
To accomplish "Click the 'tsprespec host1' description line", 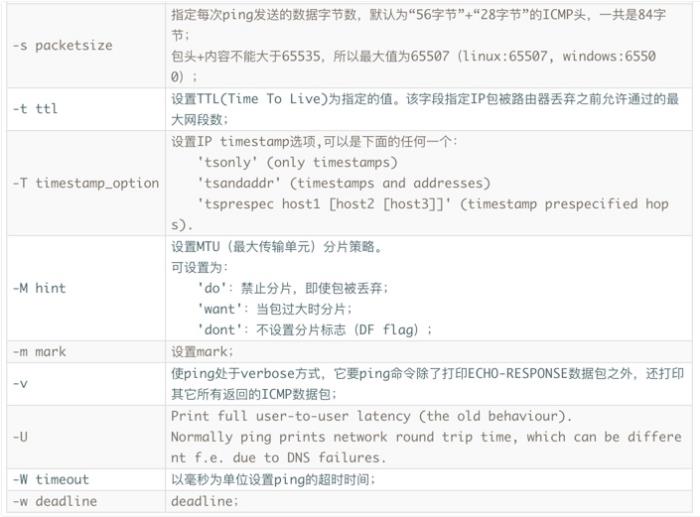I will tap(433, 204).
